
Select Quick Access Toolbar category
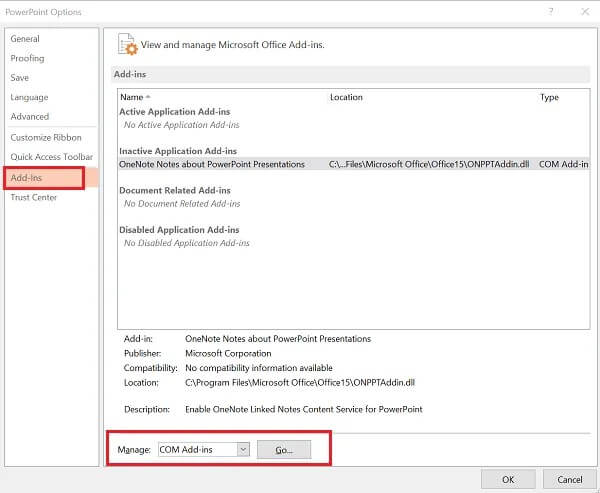51,157
